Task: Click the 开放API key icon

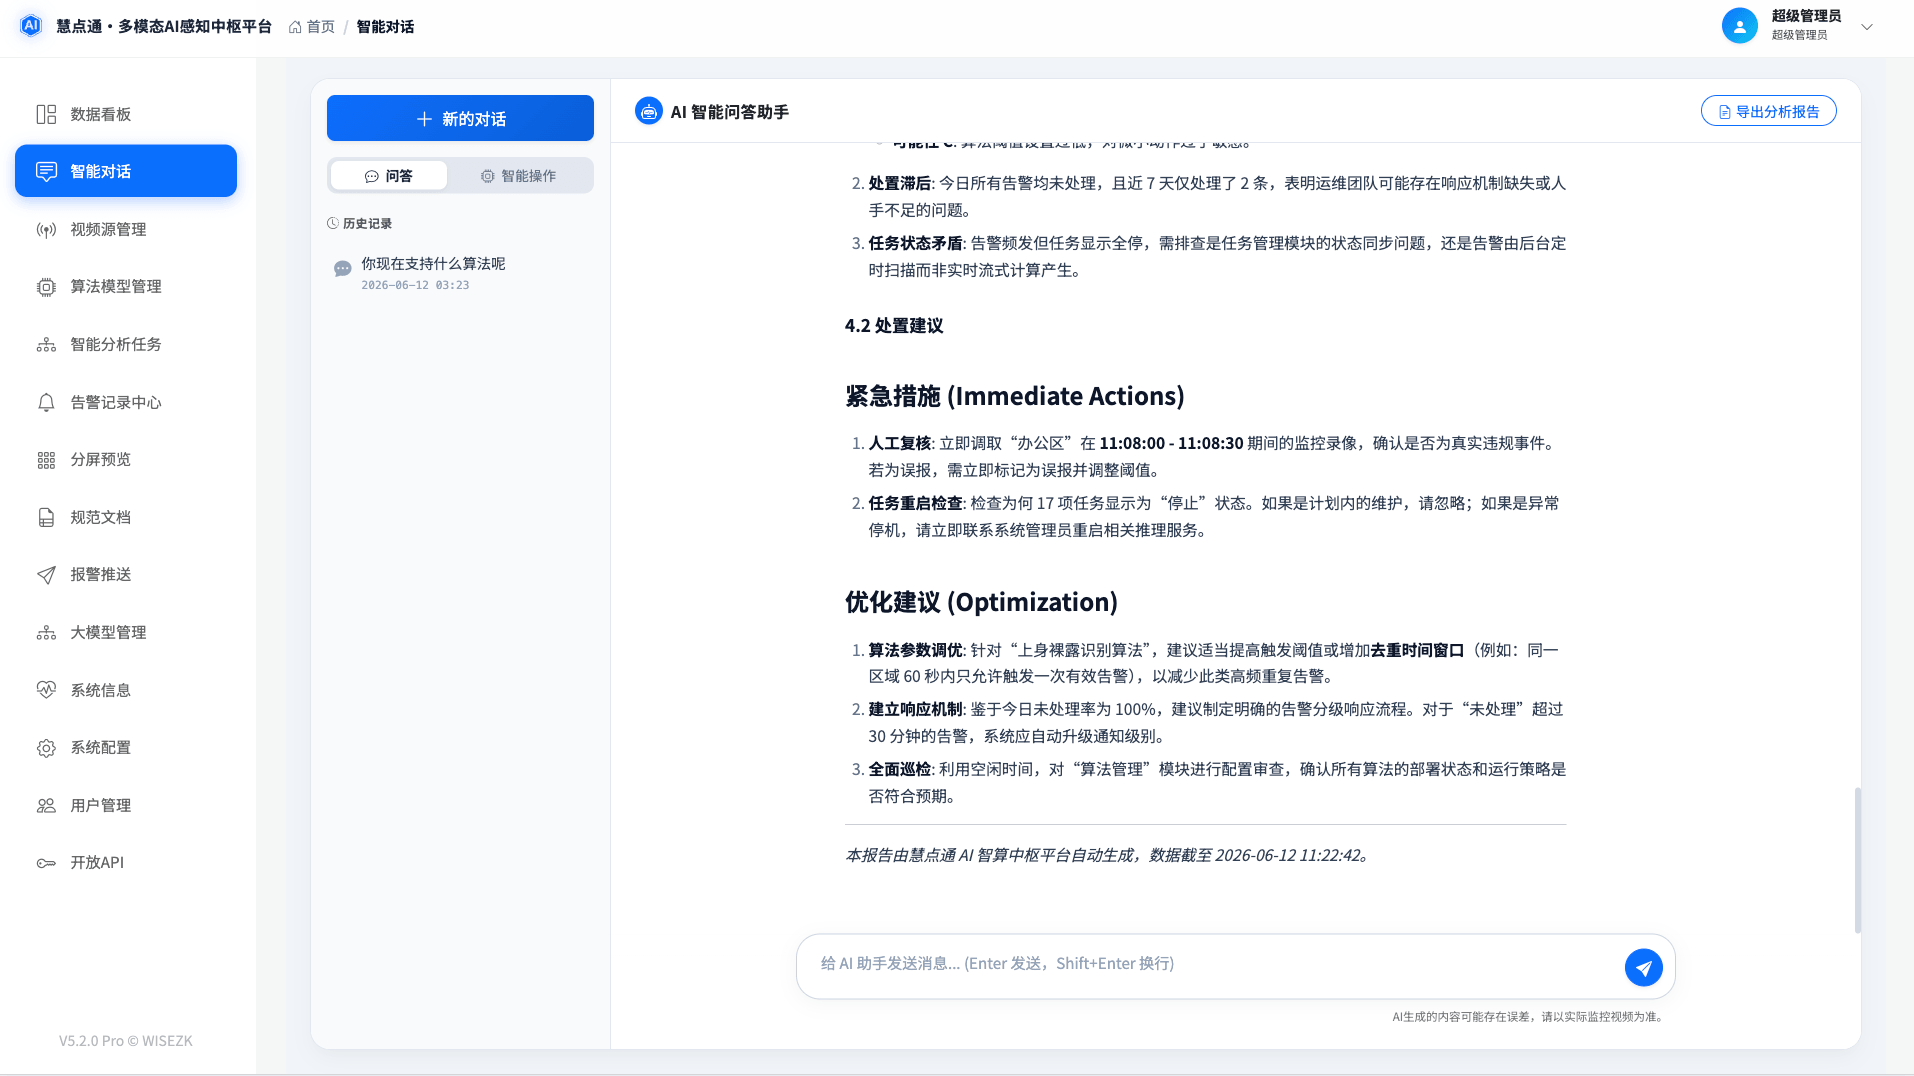Action: (x=46, y=863)
